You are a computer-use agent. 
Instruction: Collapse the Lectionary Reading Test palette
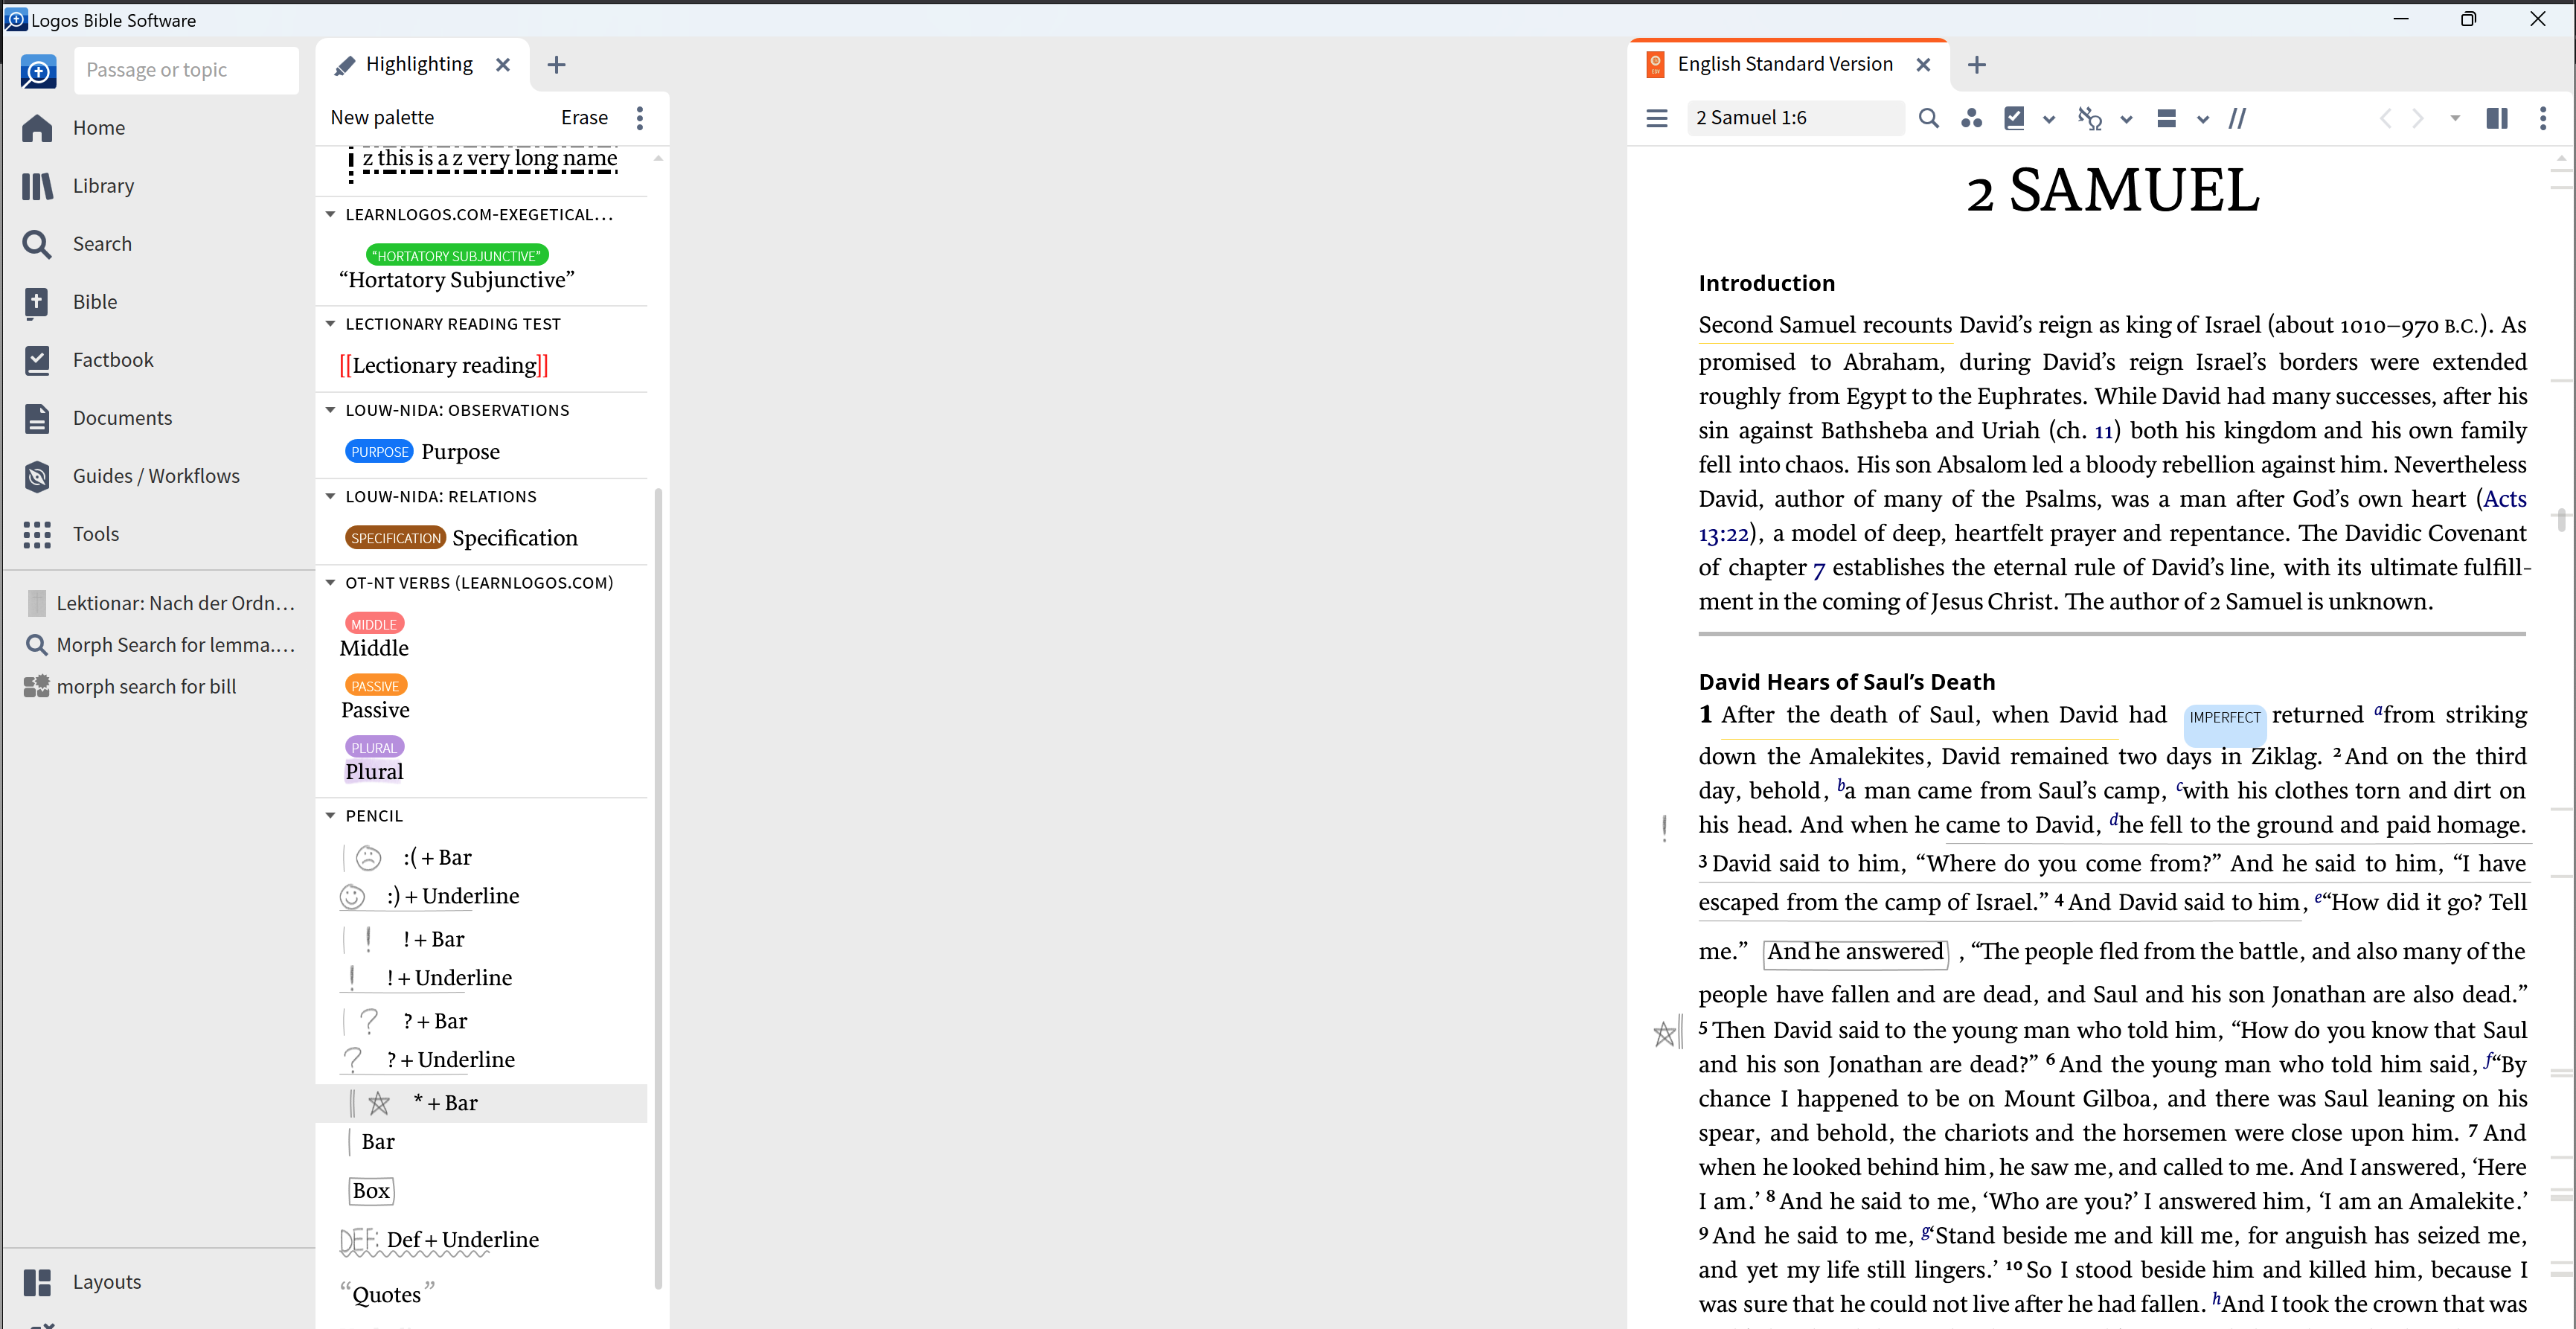coord(330,324)
